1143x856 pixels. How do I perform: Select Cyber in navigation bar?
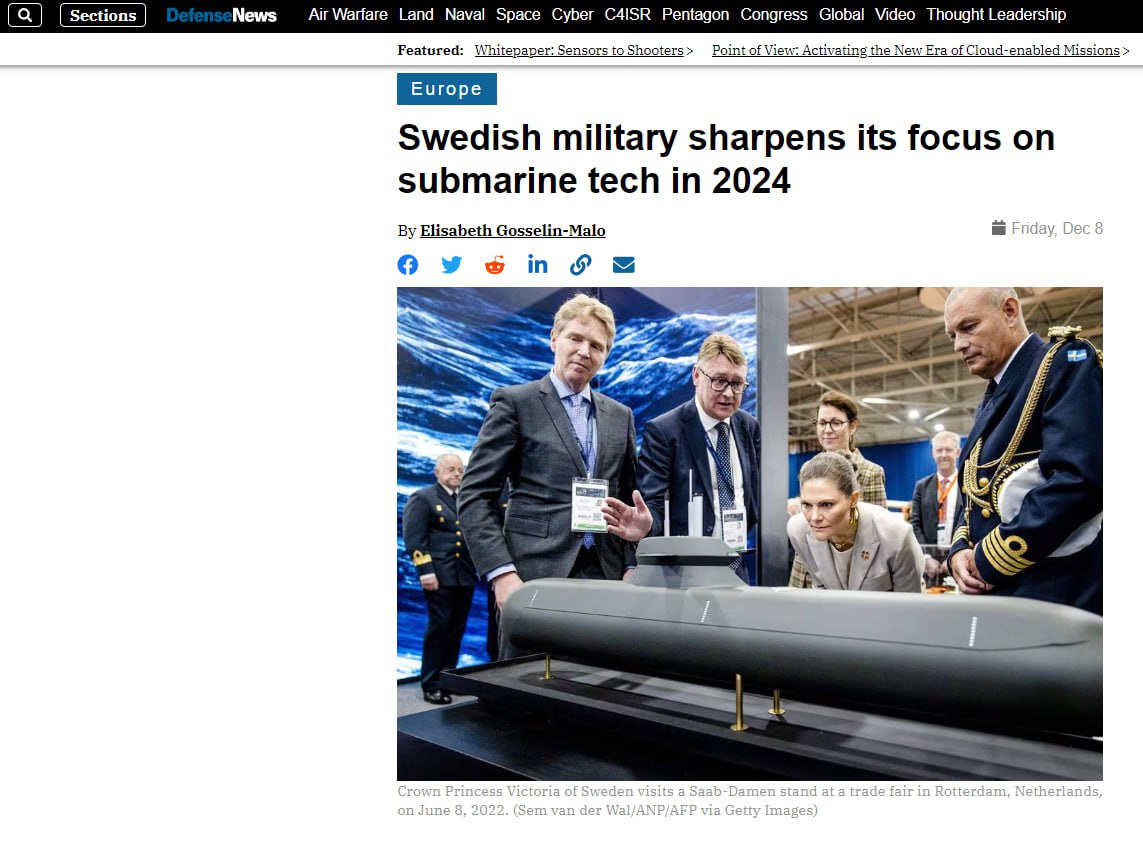(x=572, y=15)
